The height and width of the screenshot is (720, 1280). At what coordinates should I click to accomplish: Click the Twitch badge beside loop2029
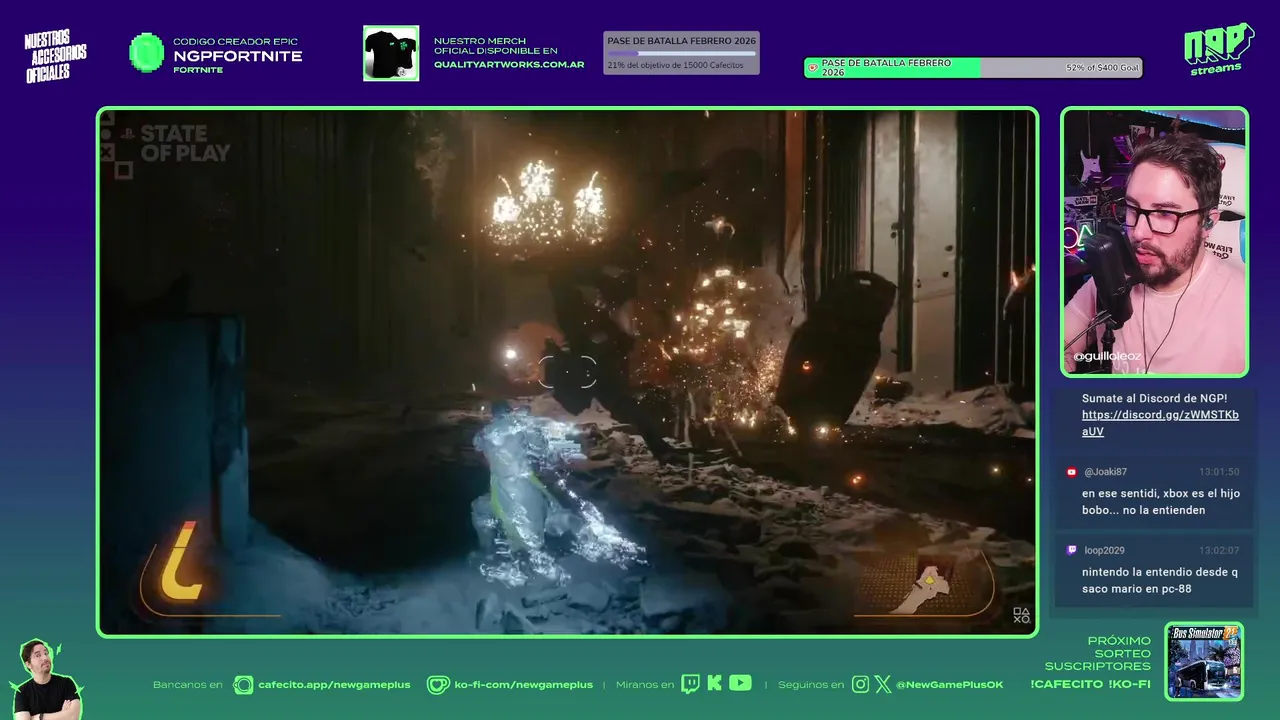[x=1072, y=550]
